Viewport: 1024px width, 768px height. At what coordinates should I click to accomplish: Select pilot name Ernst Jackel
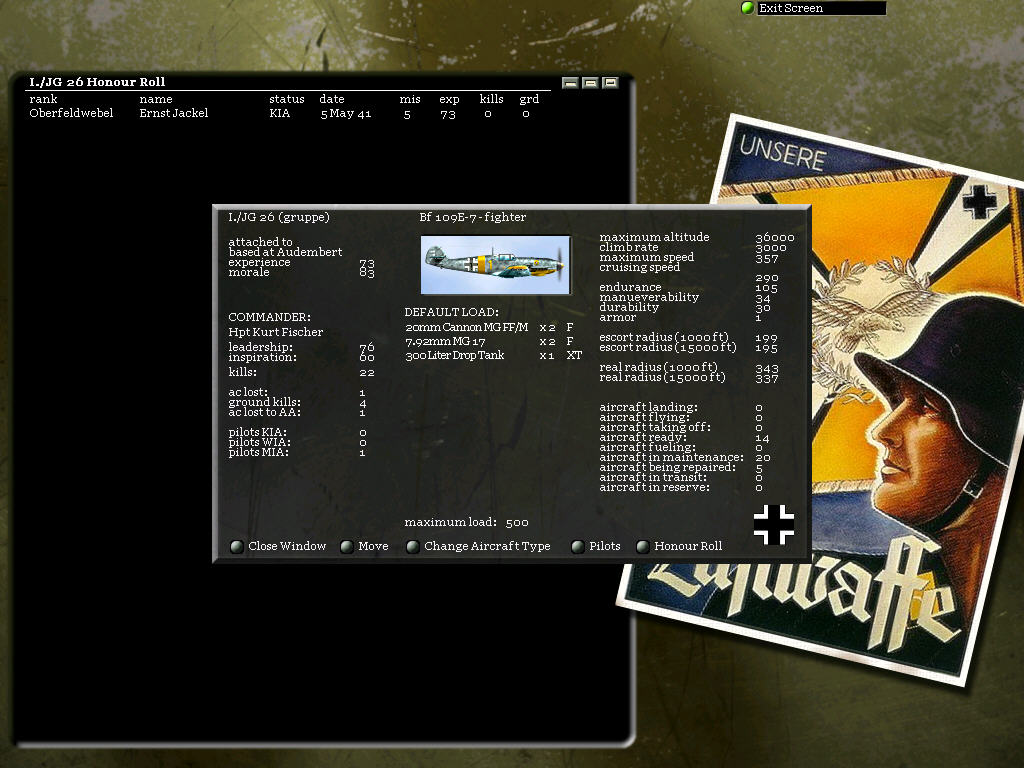pos(174,113)
